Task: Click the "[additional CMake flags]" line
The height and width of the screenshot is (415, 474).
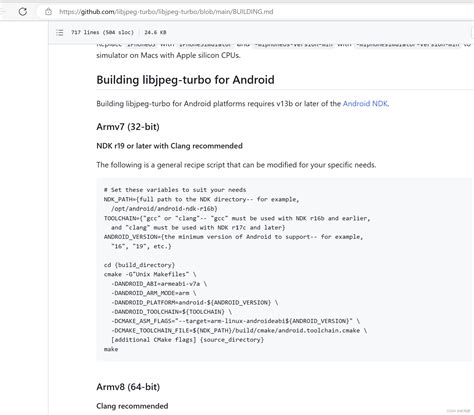Action: (x=187, y=340)
